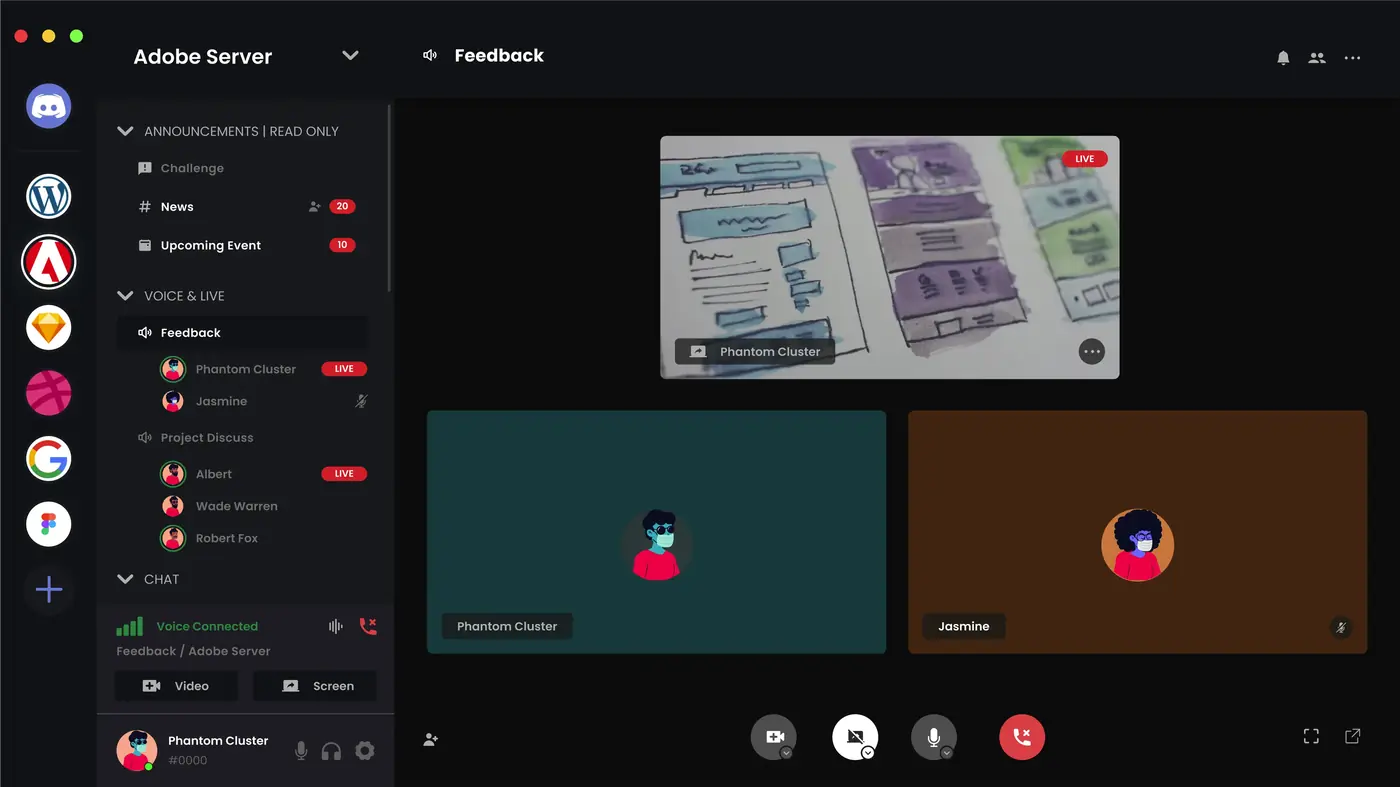Click the #0000 user tag
Screen dimensions: 1400x787
(x=187, y=760)
